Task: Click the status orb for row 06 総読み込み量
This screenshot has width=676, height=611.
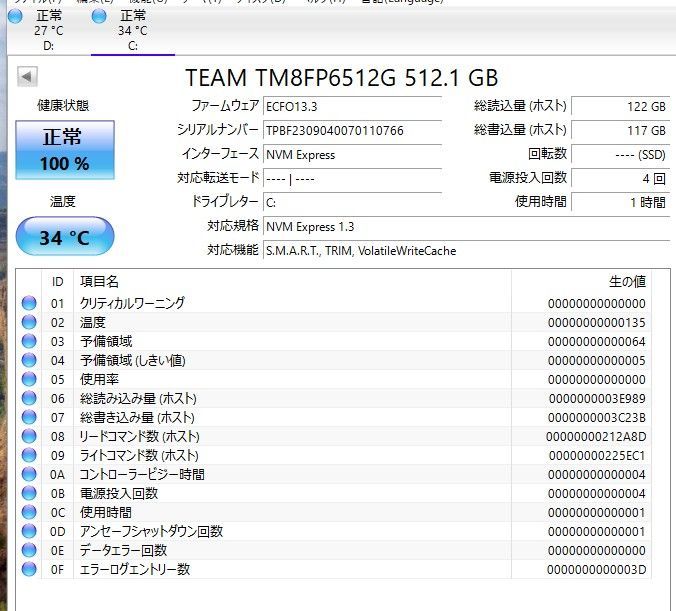Action: [x=29, y=398]
